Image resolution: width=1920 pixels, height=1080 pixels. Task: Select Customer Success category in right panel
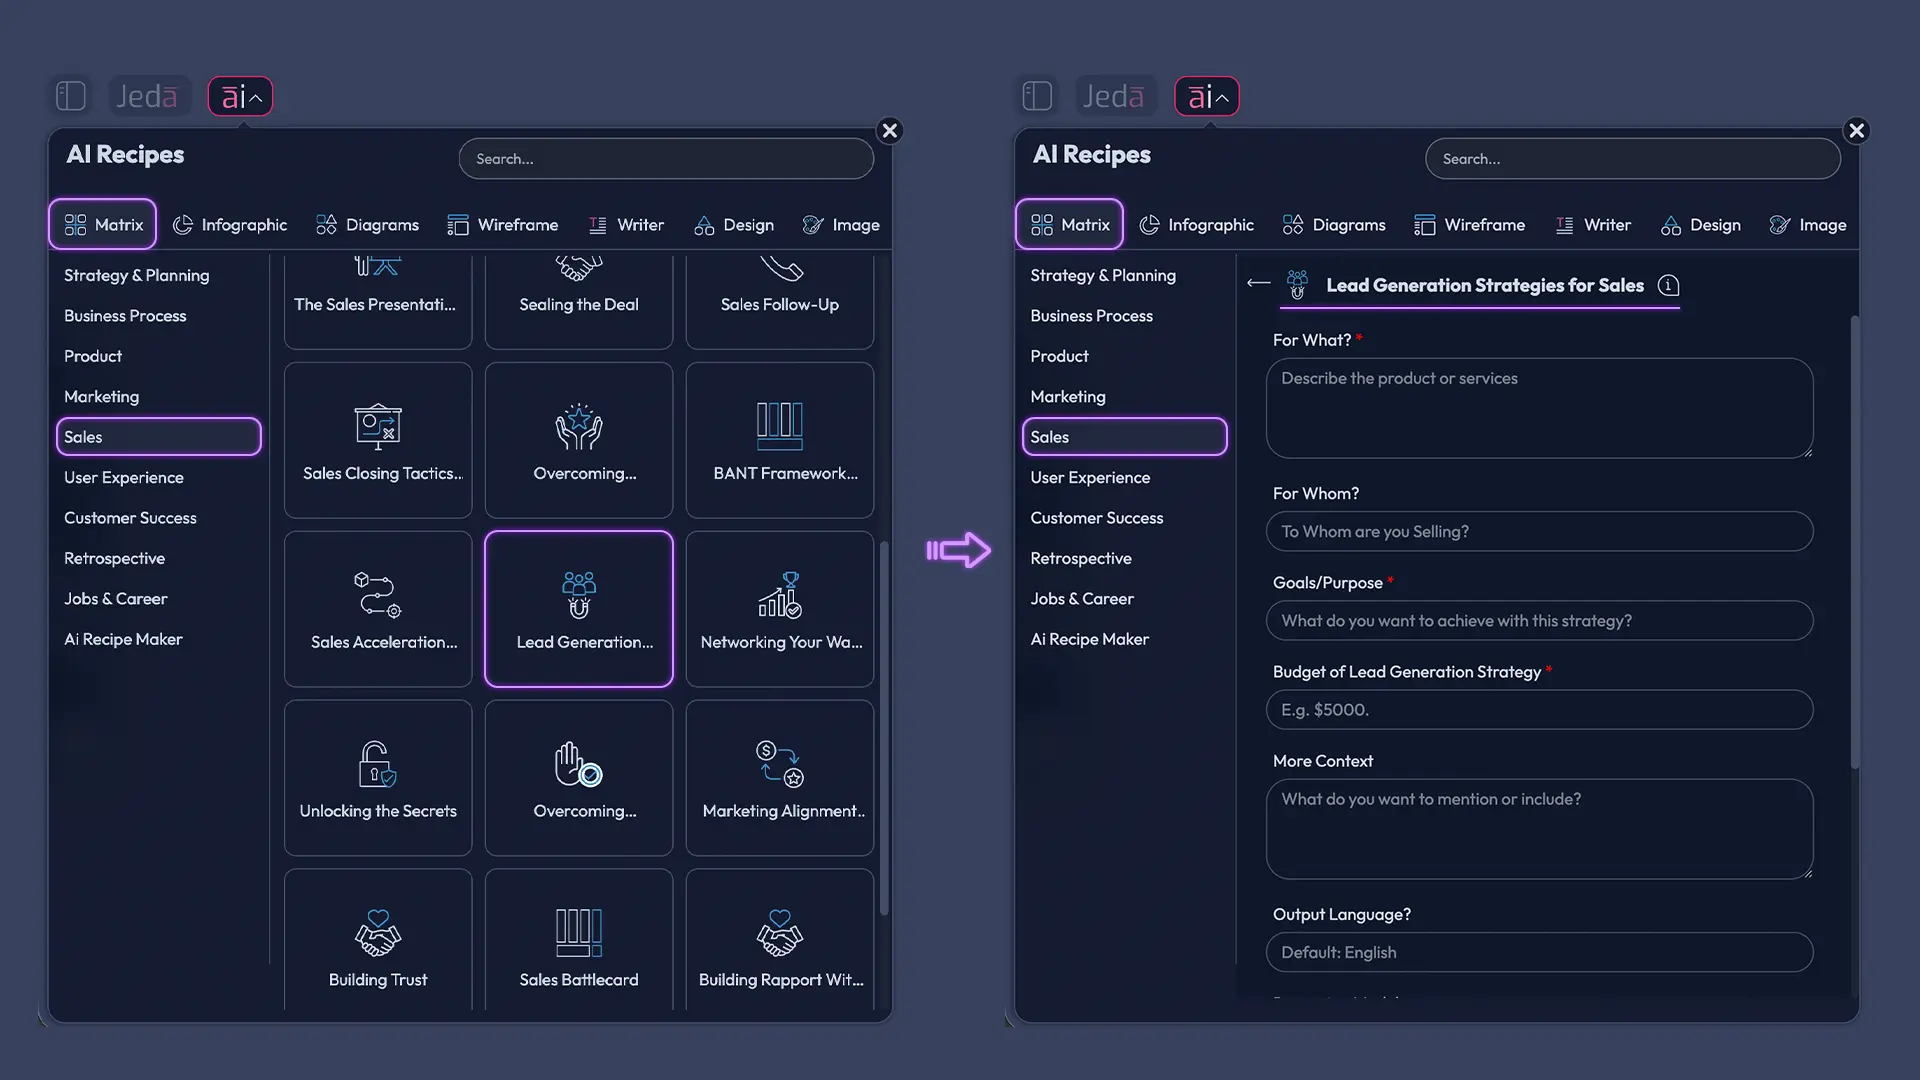[x=1097, y=518]
